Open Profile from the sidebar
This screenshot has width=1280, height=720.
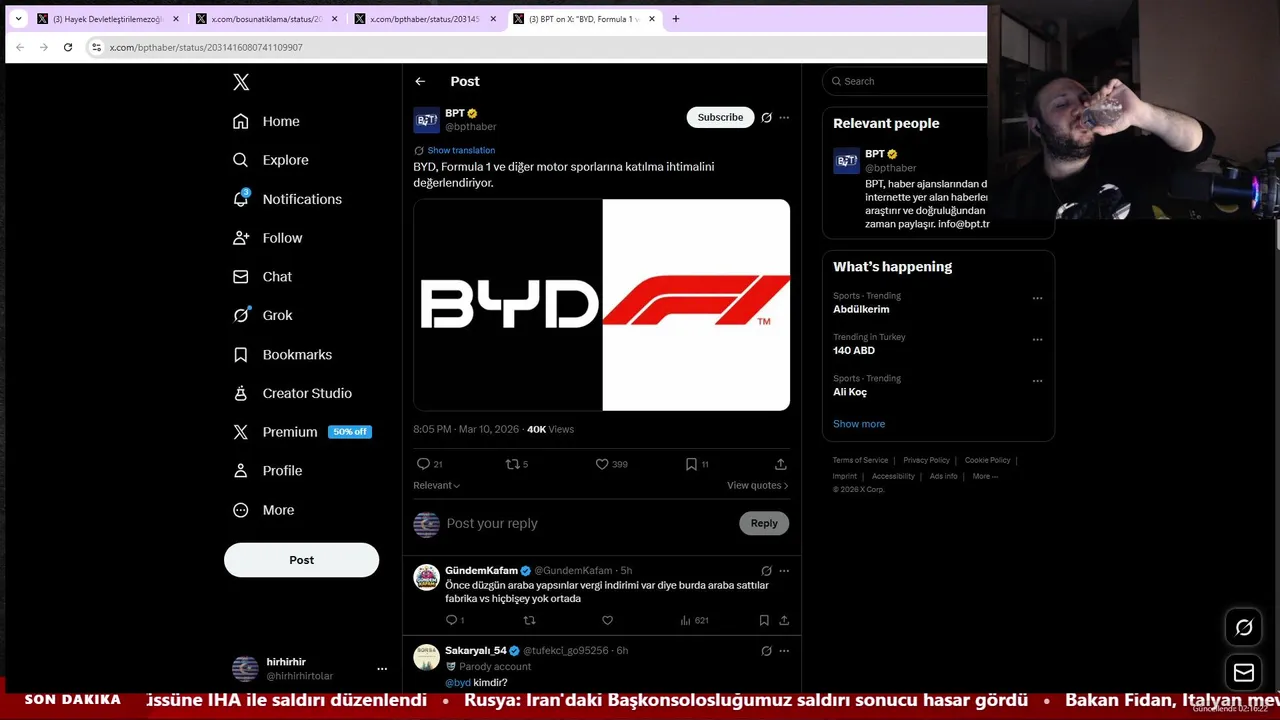(267, 470)
